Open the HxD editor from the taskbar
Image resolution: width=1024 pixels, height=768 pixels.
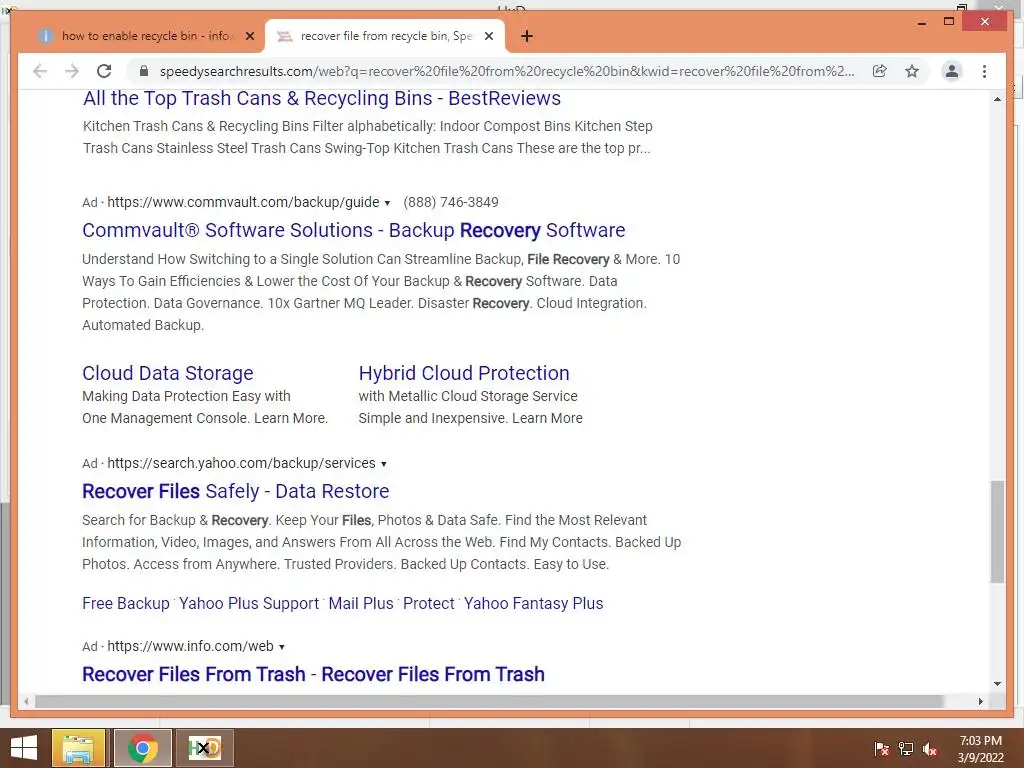coord(204,748)
